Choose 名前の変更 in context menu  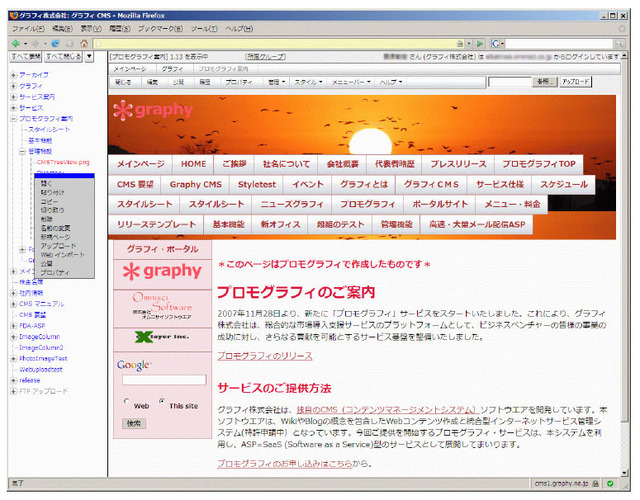click(x=56, y=228)
